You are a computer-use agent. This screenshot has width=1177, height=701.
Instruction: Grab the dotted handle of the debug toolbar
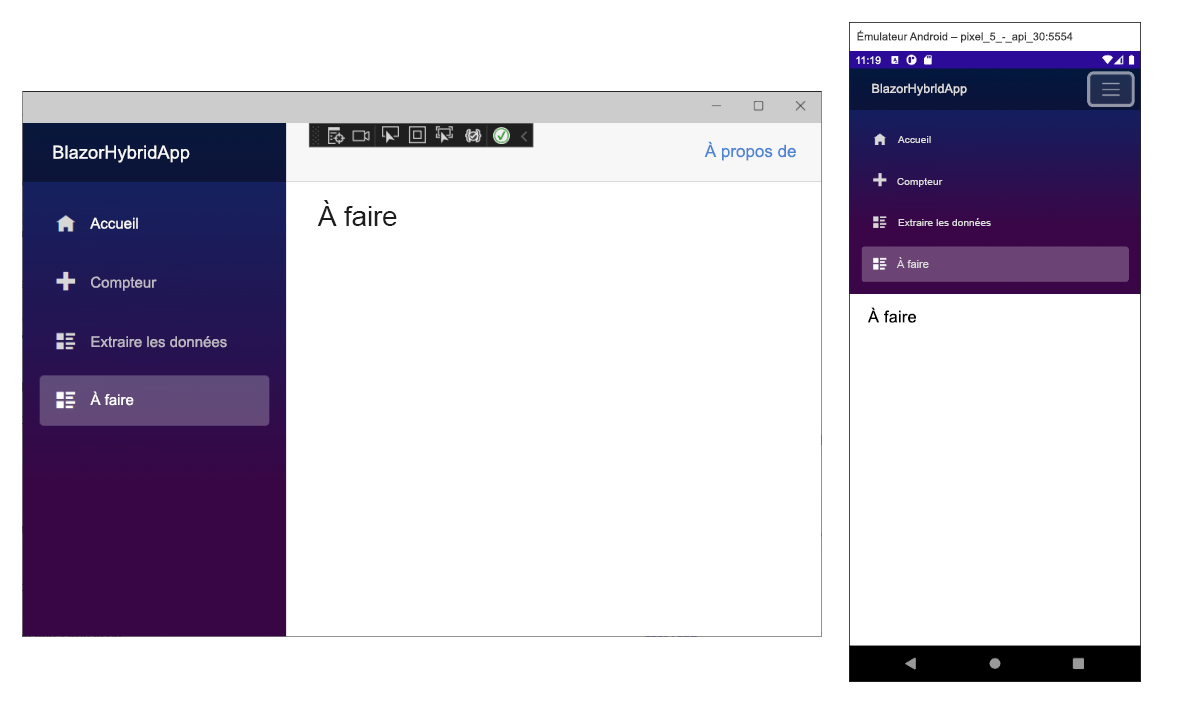coord(316,136)
